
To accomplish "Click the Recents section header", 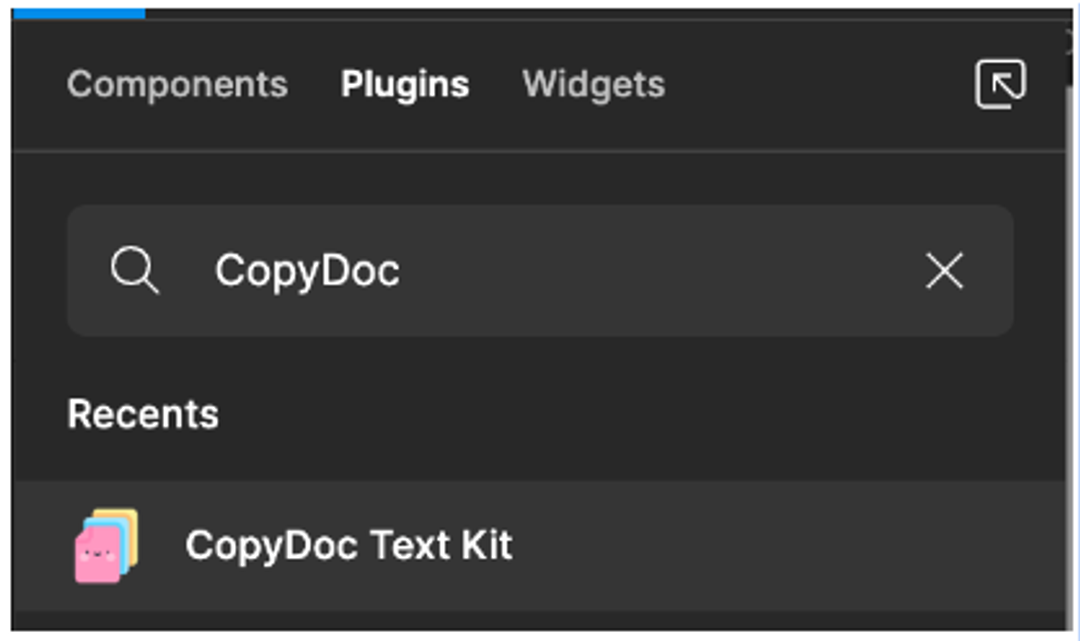I will click(x=141, y=415).
